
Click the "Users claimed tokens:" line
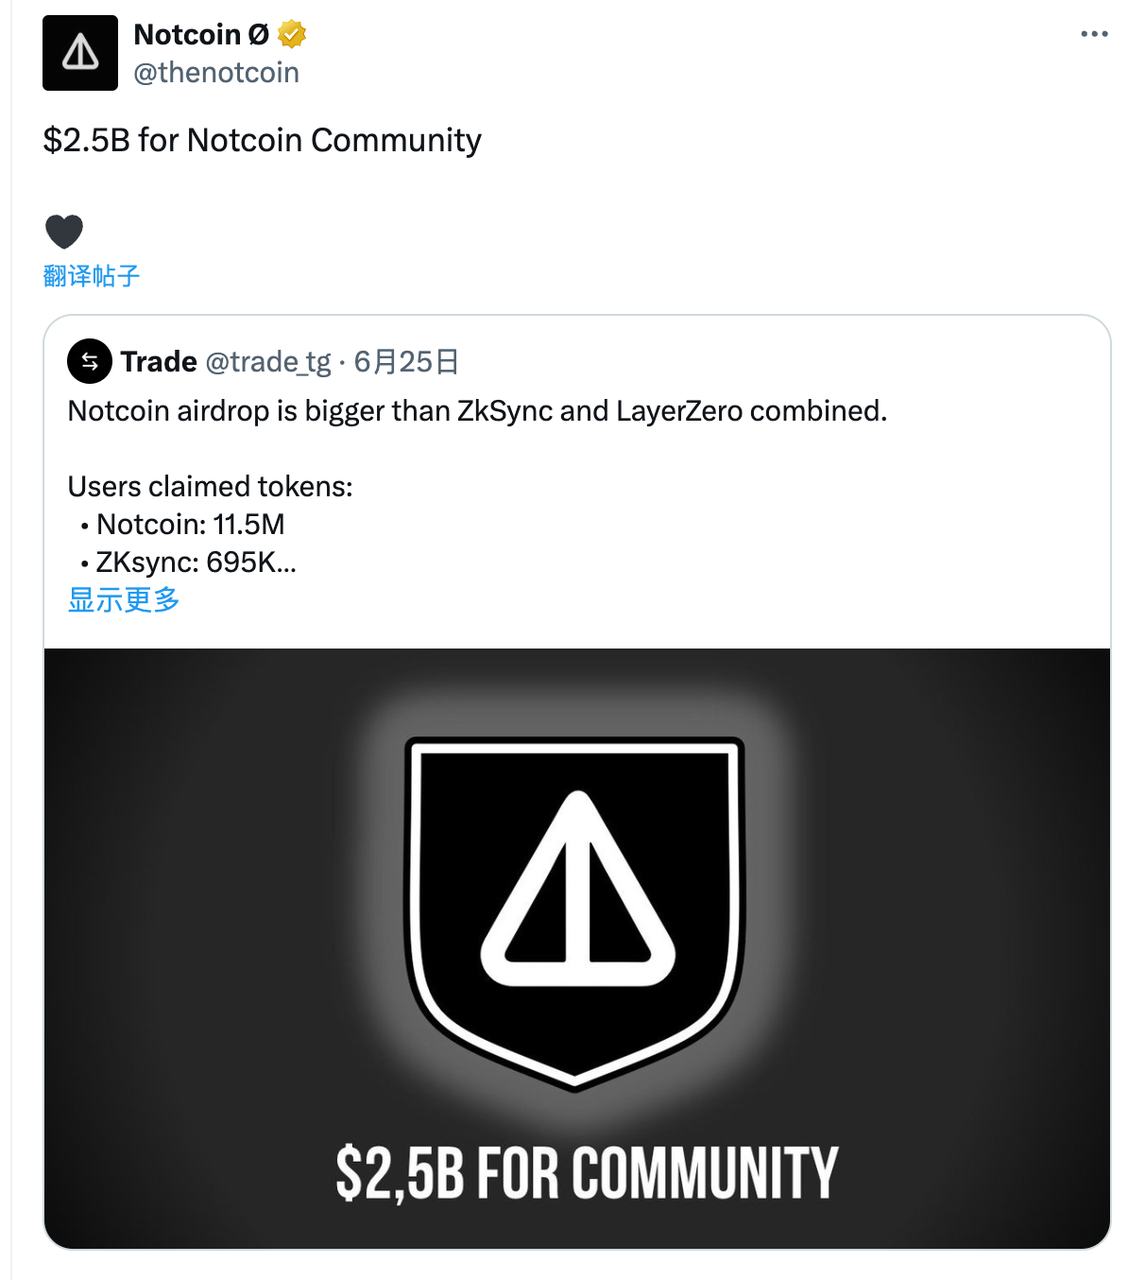pos(210,487)
